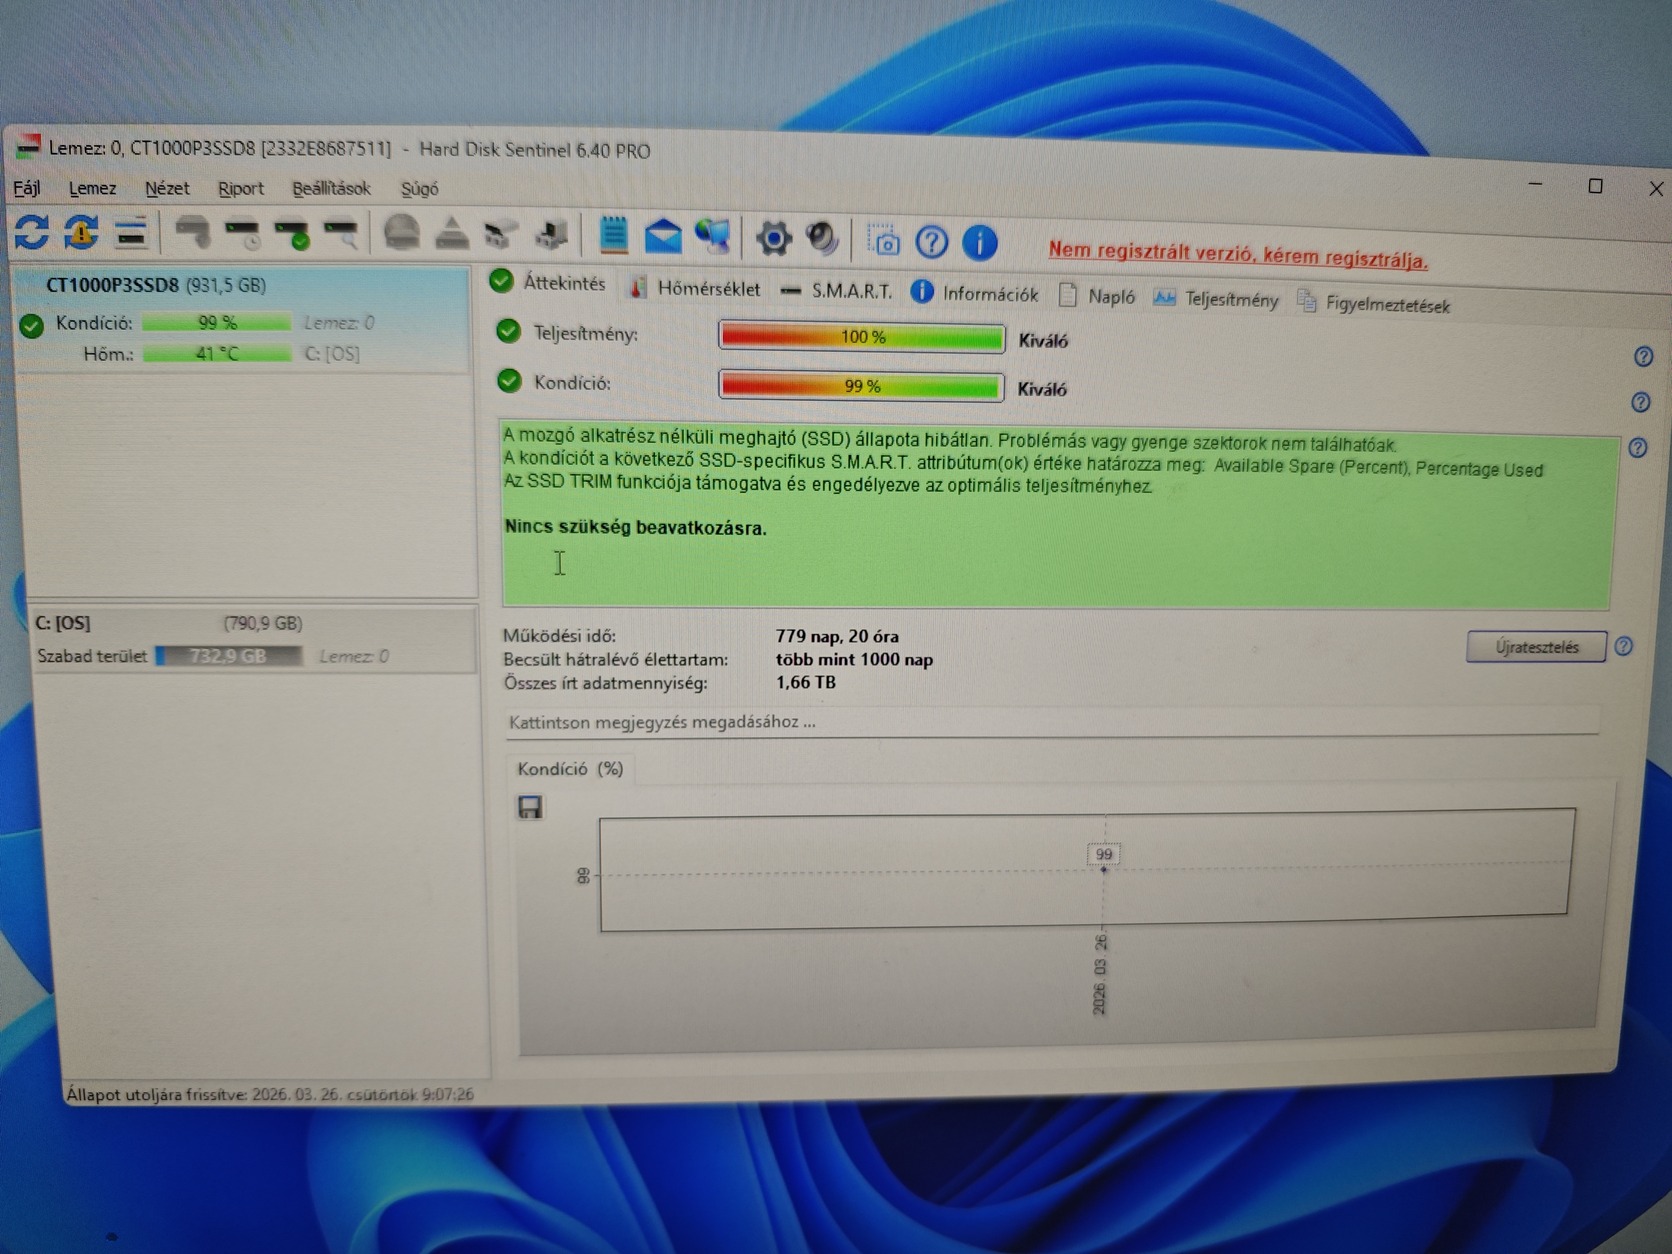Click the '1,66 TB' written data value
Viewport: 1672px width, 1254px height.
click(x=805, y=682)
